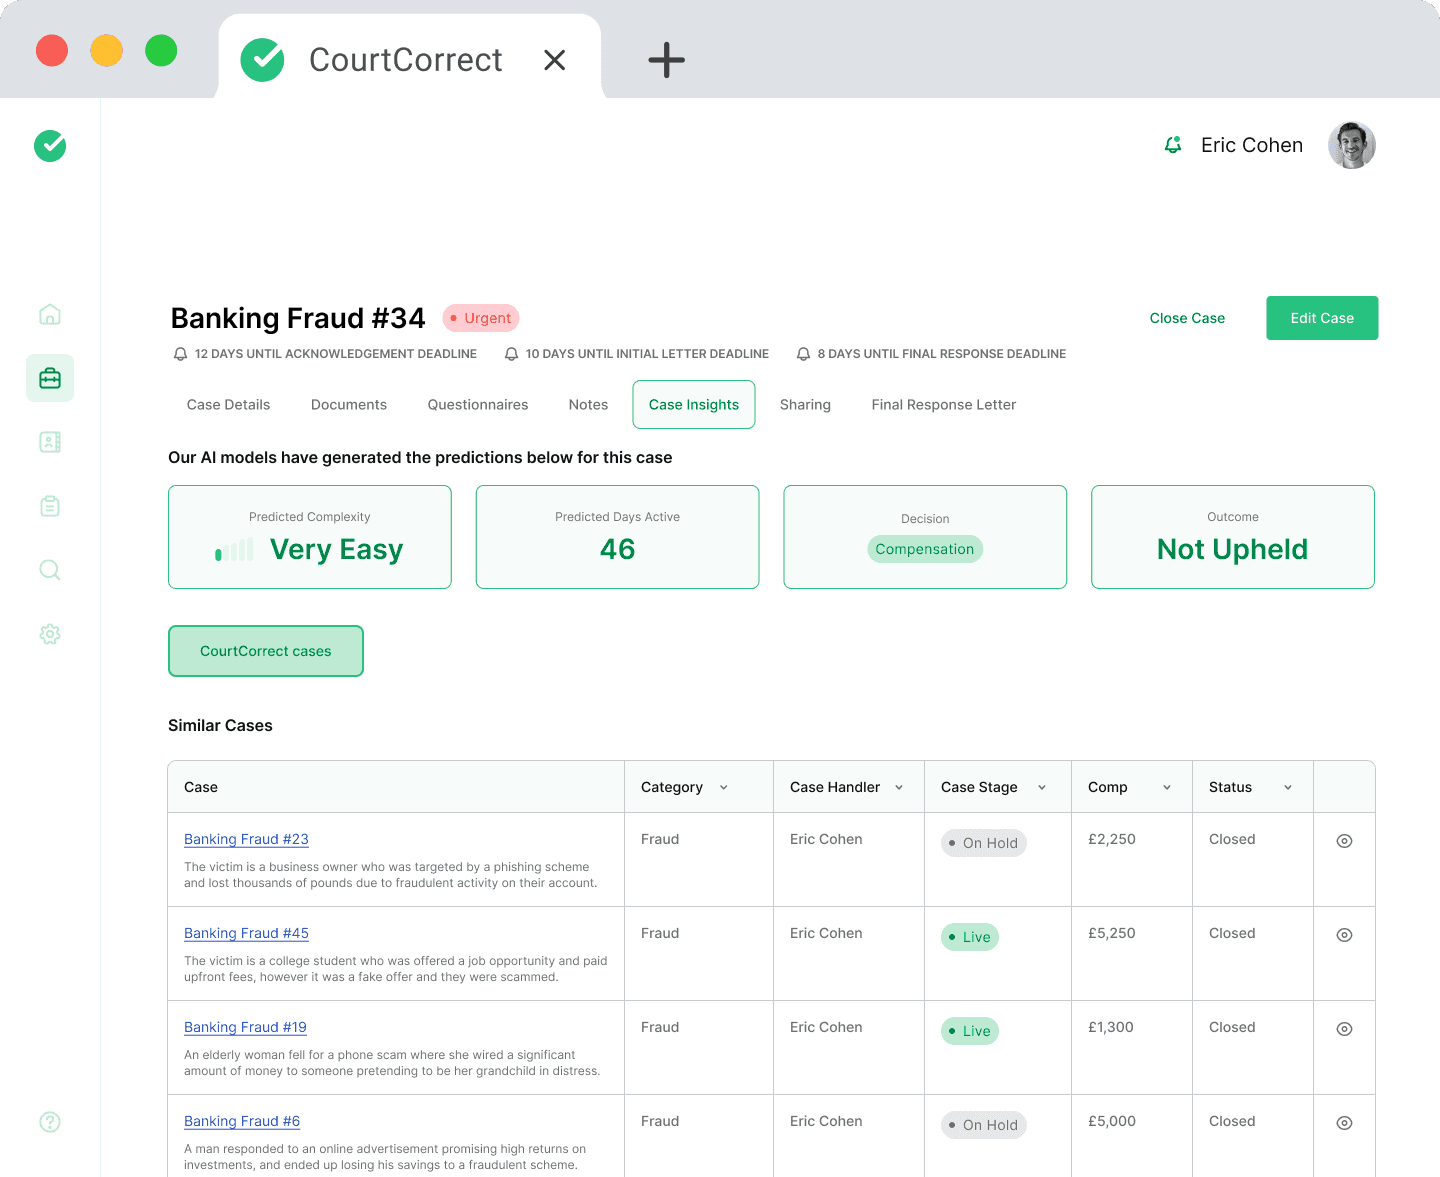This screenshot has height=1177, width=1440.
Task: View Banking Fraud #19 with eye icon
Action: (1345, 1029)
